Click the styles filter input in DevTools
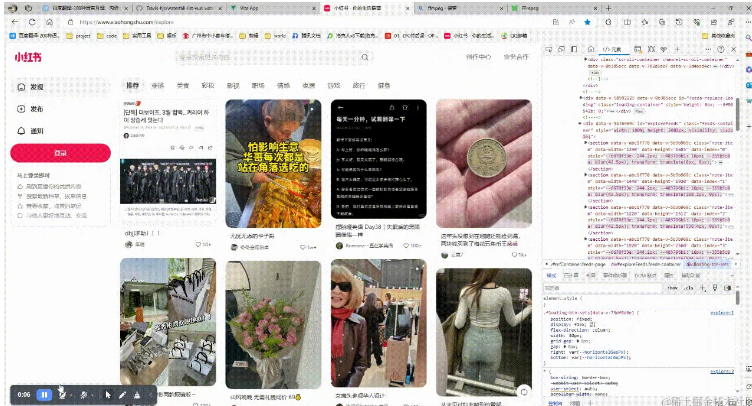This screenshot has height=406, width=752. [603, 288]
